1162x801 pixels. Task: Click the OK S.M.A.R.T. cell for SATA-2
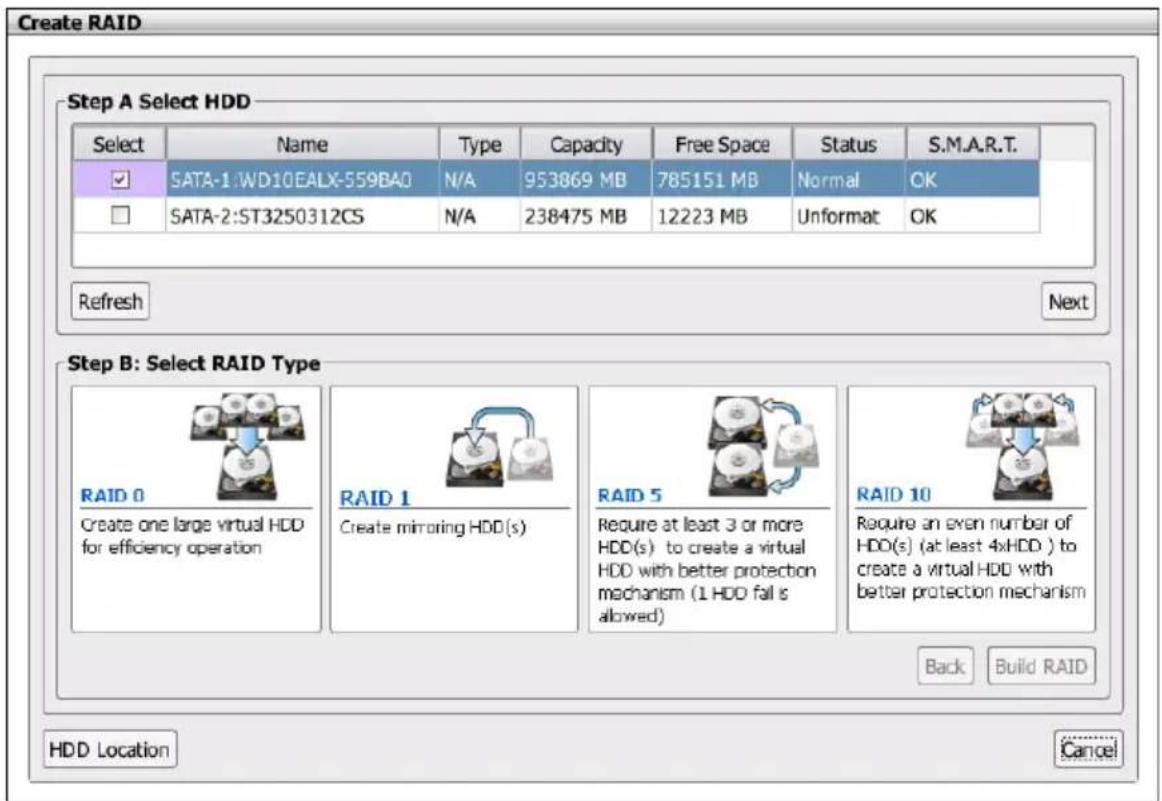[972, 216]
